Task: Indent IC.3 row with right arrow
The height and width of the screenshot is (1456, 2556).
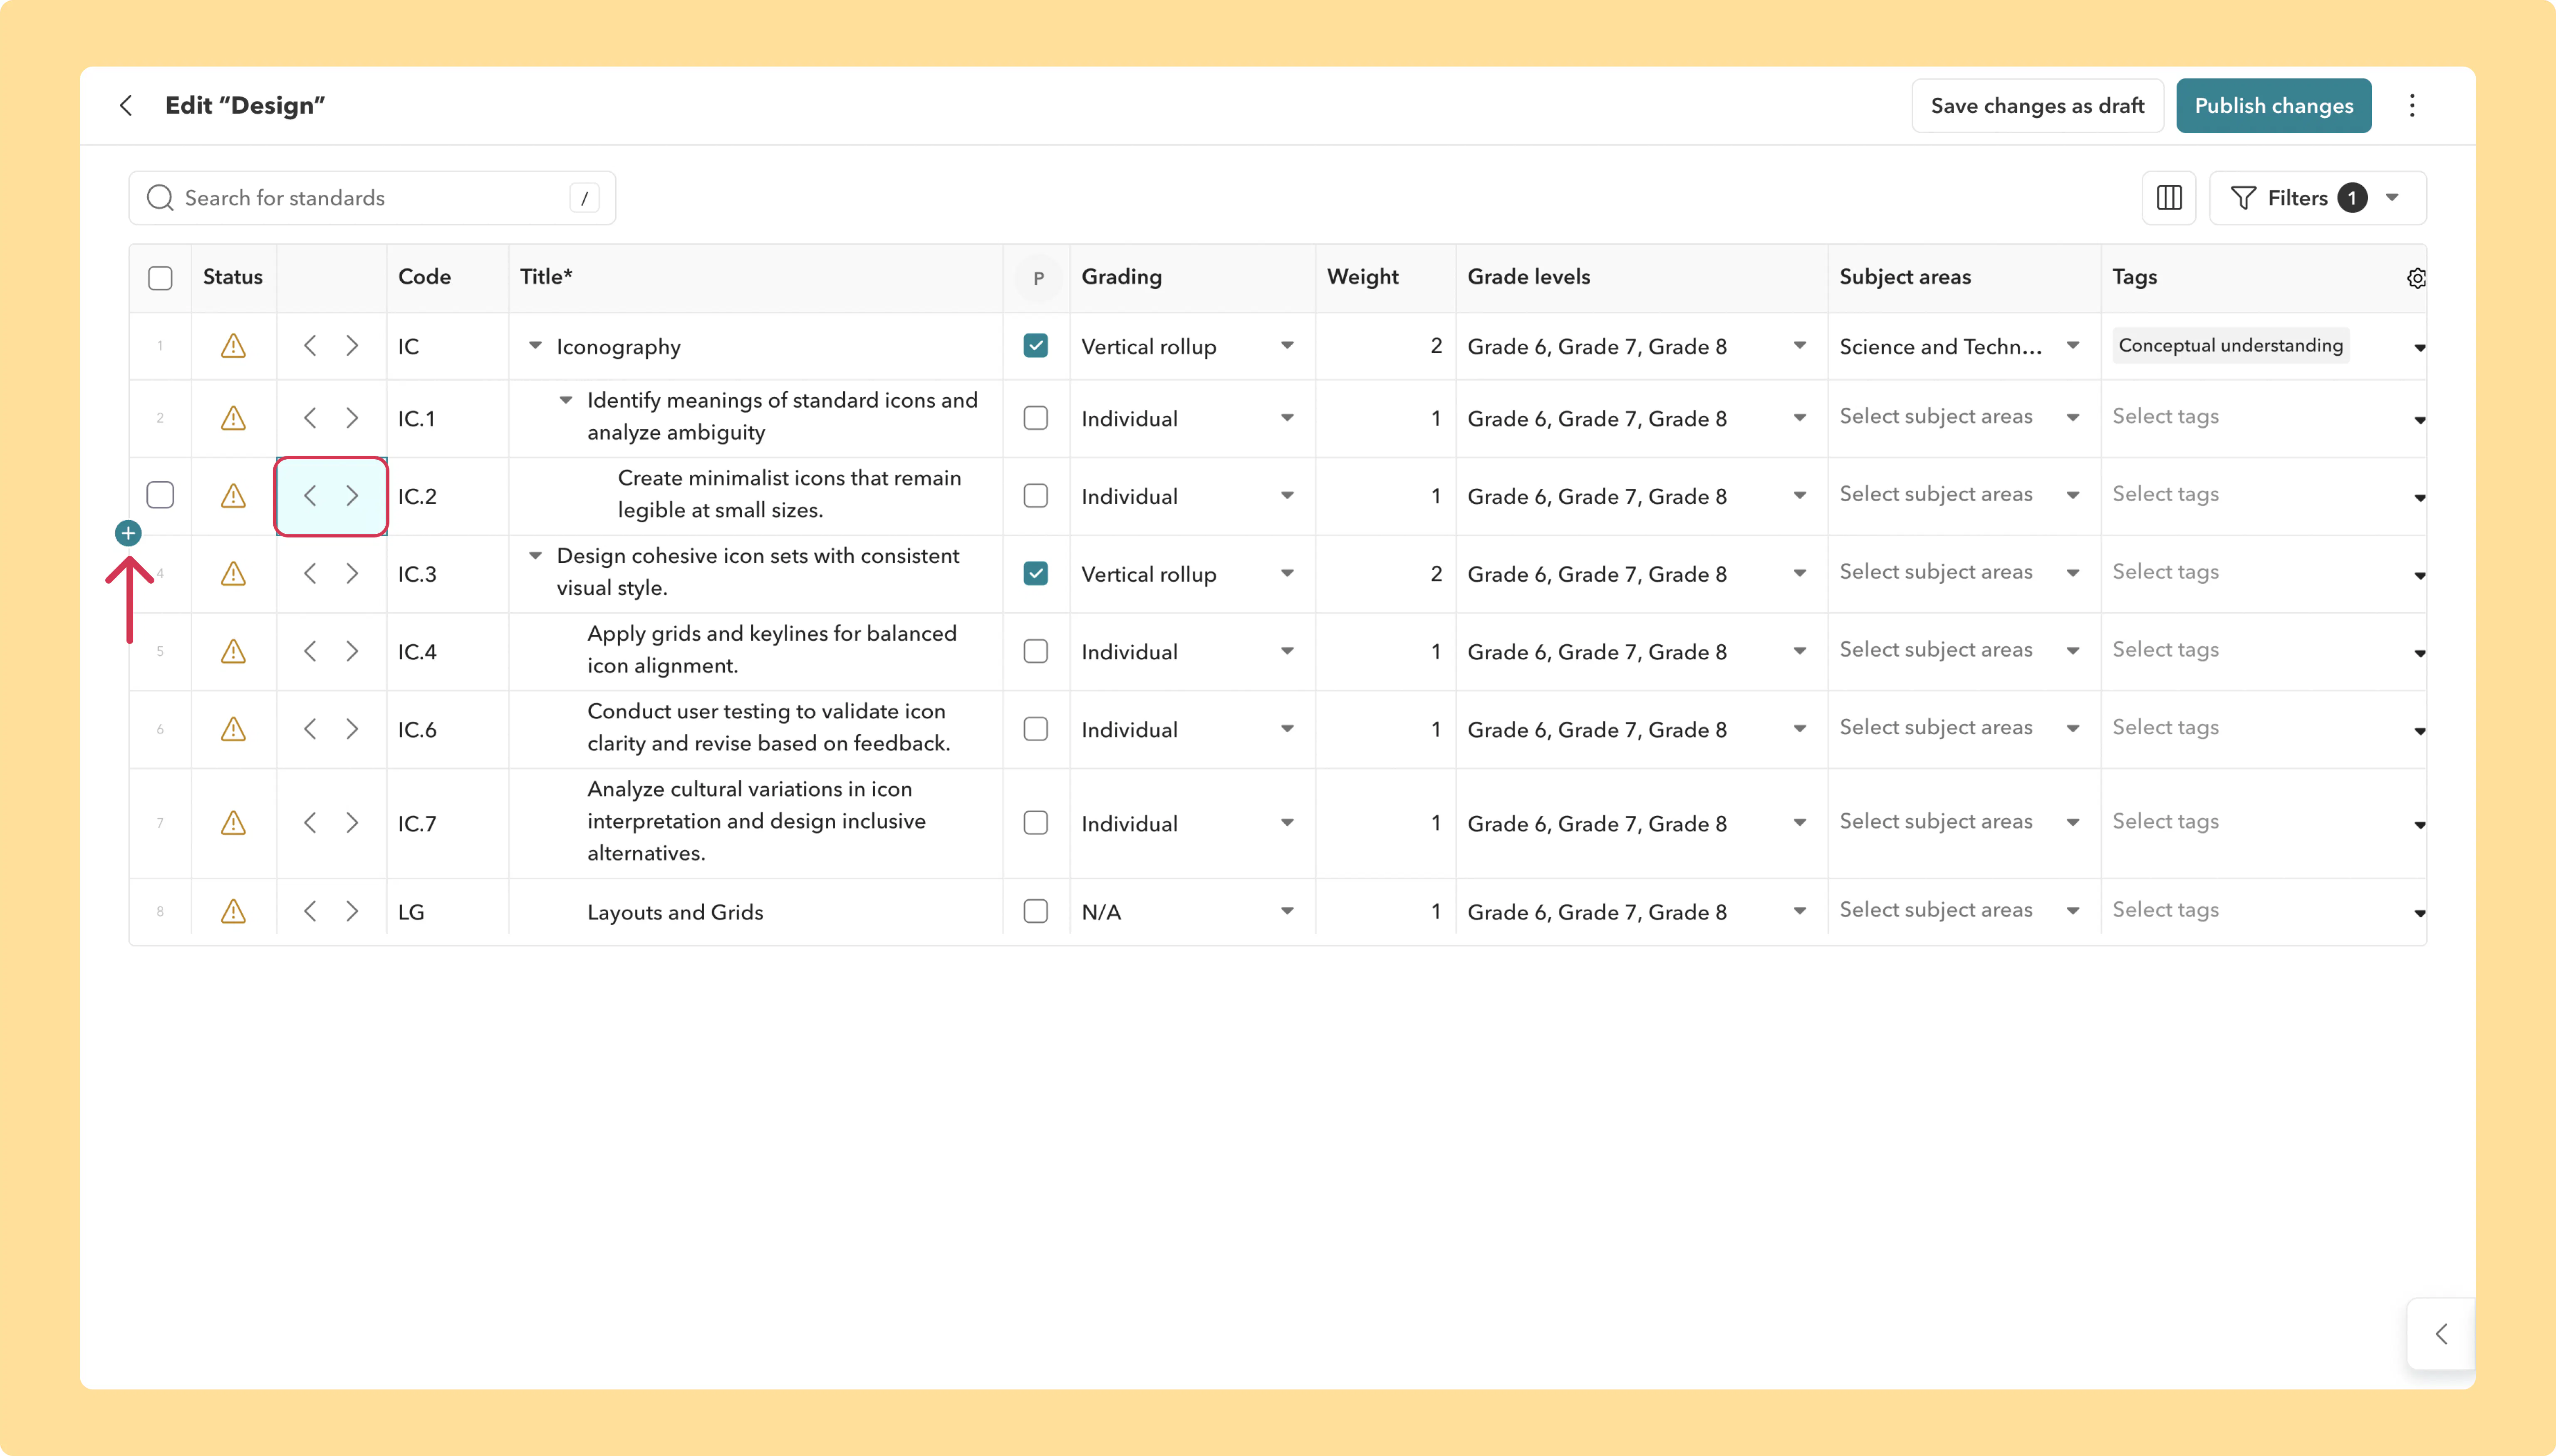Action: pyautogui.click(x=352, y=574)
